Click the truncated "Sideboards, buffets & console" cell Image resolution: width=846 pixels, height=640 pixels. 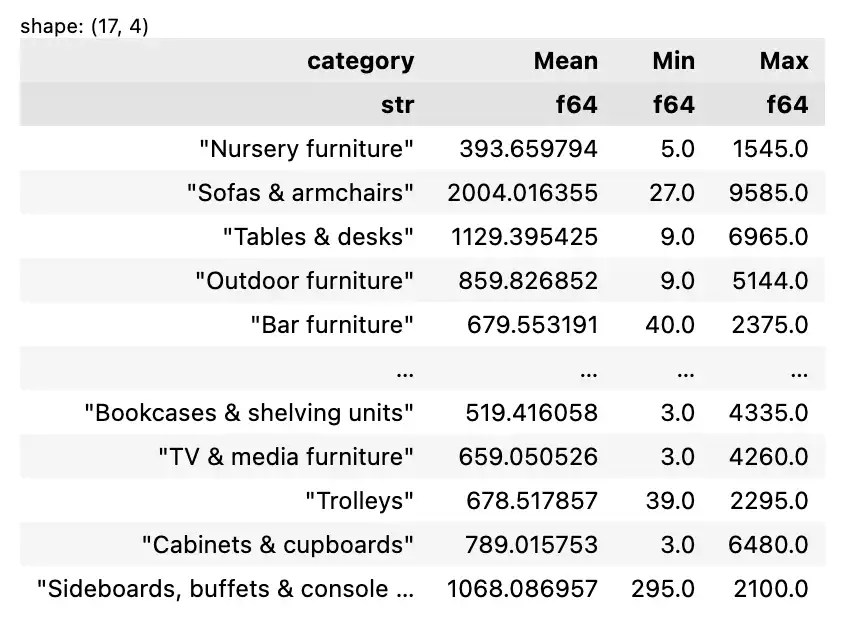click(225, 589)
